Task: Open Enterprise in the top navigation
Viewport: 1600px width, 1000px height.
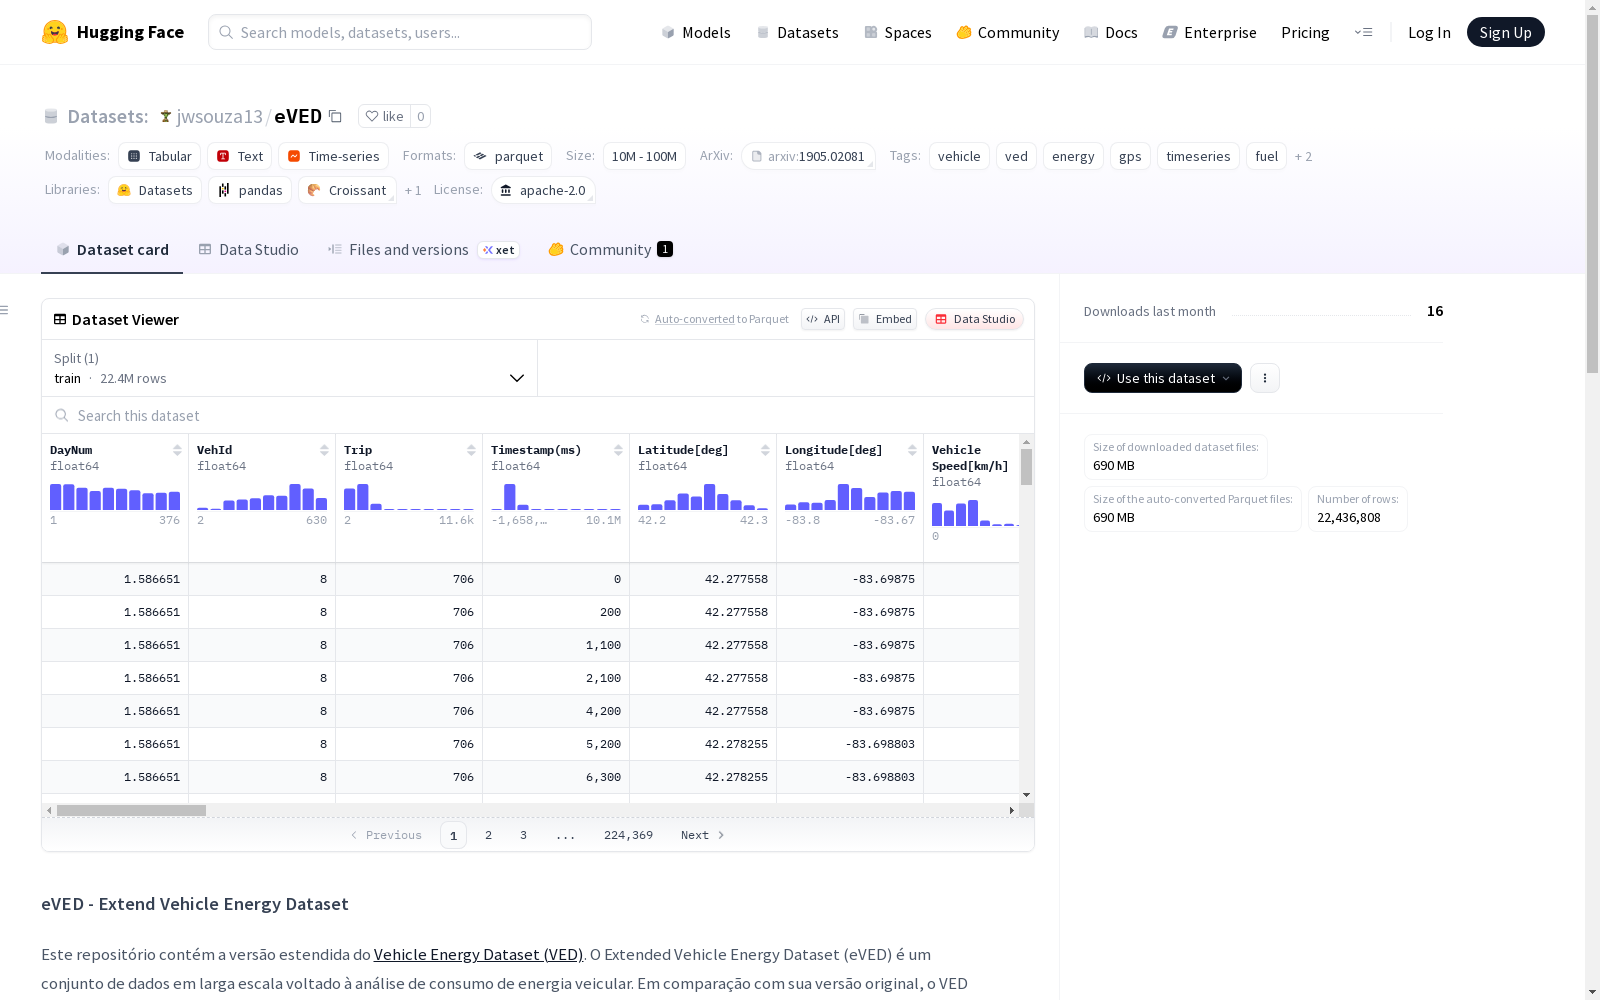Action: coord(1210,32)
